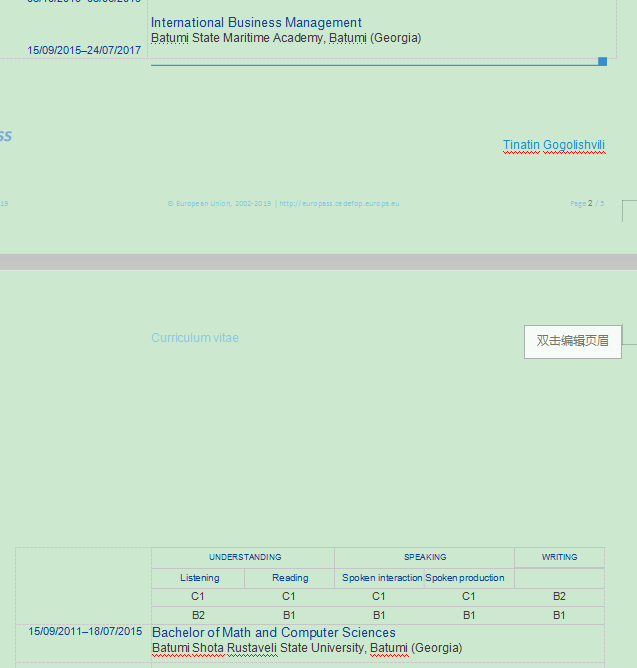Click the Bachelor of Math and Computer Sciences heading

click(273, 633)
